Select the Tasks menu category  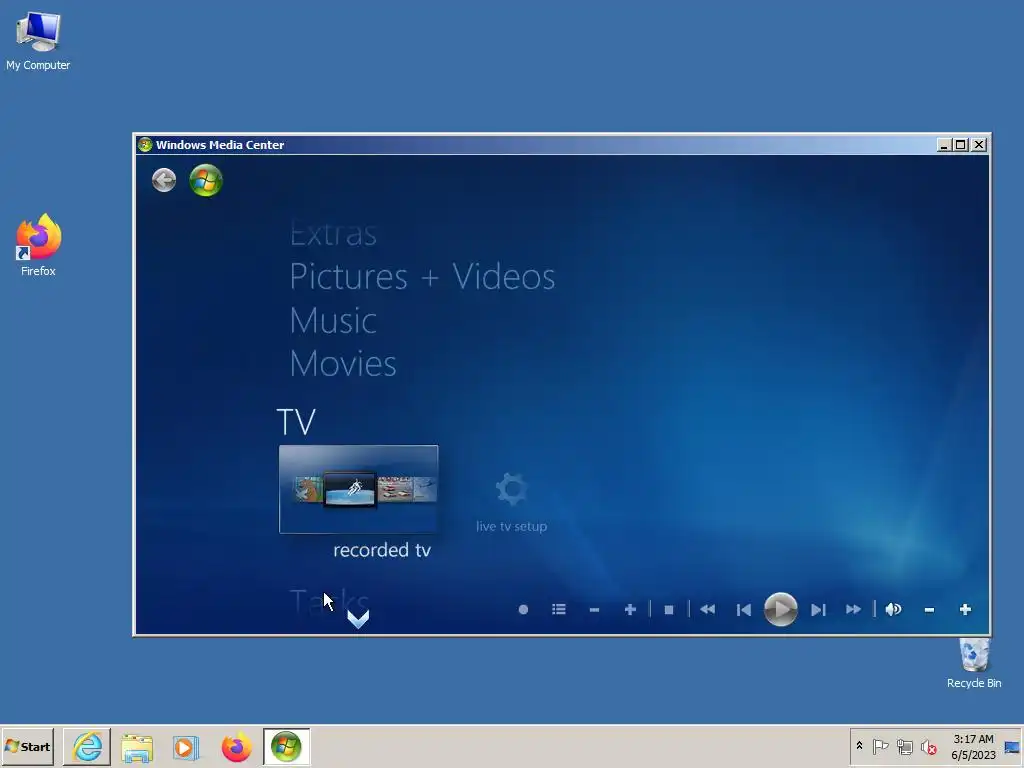tap(329, 600)
